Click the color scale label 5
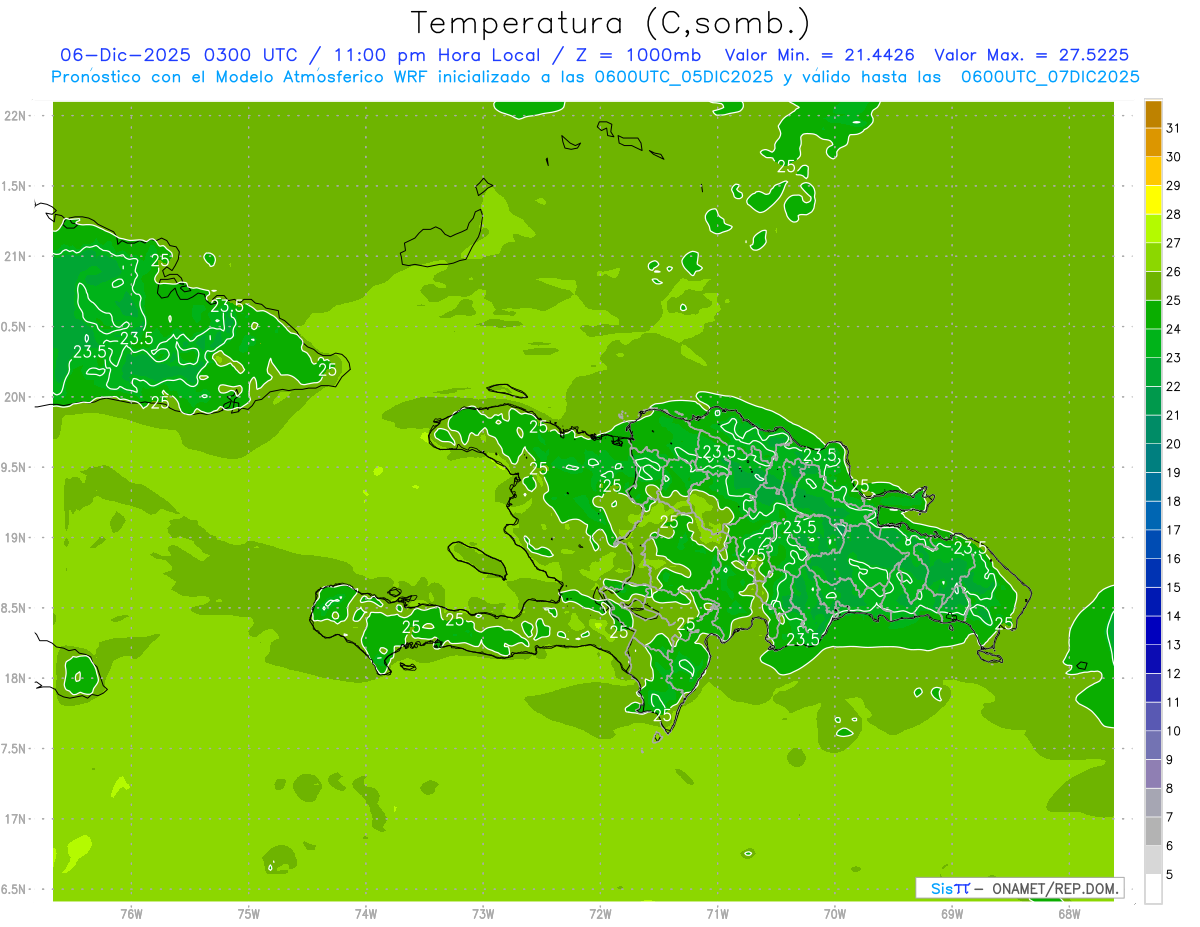The height and width of the screenshot is (927, 1200). [x=1170, y=875]
